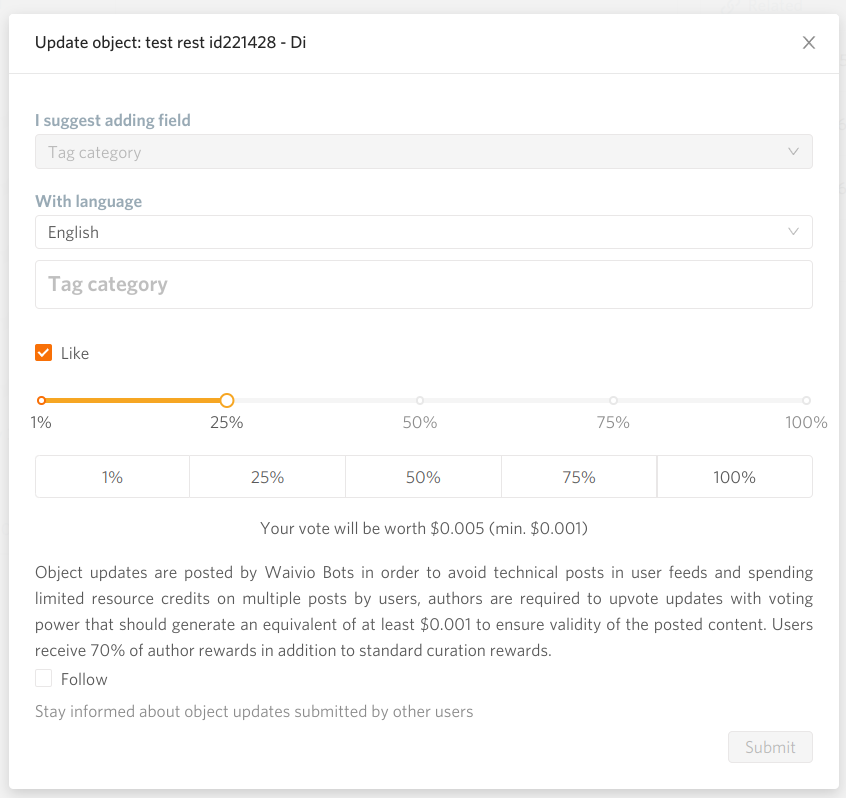The image size is (846, 798).
Task: Click the language dropdown chevron arrow
Action: [793, 231]
